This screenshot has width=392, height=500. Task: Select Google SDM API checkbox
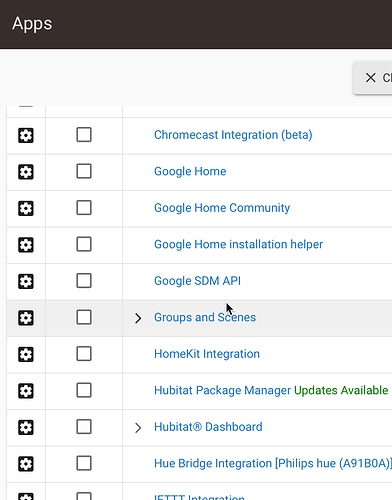click(x=84, y=281)
